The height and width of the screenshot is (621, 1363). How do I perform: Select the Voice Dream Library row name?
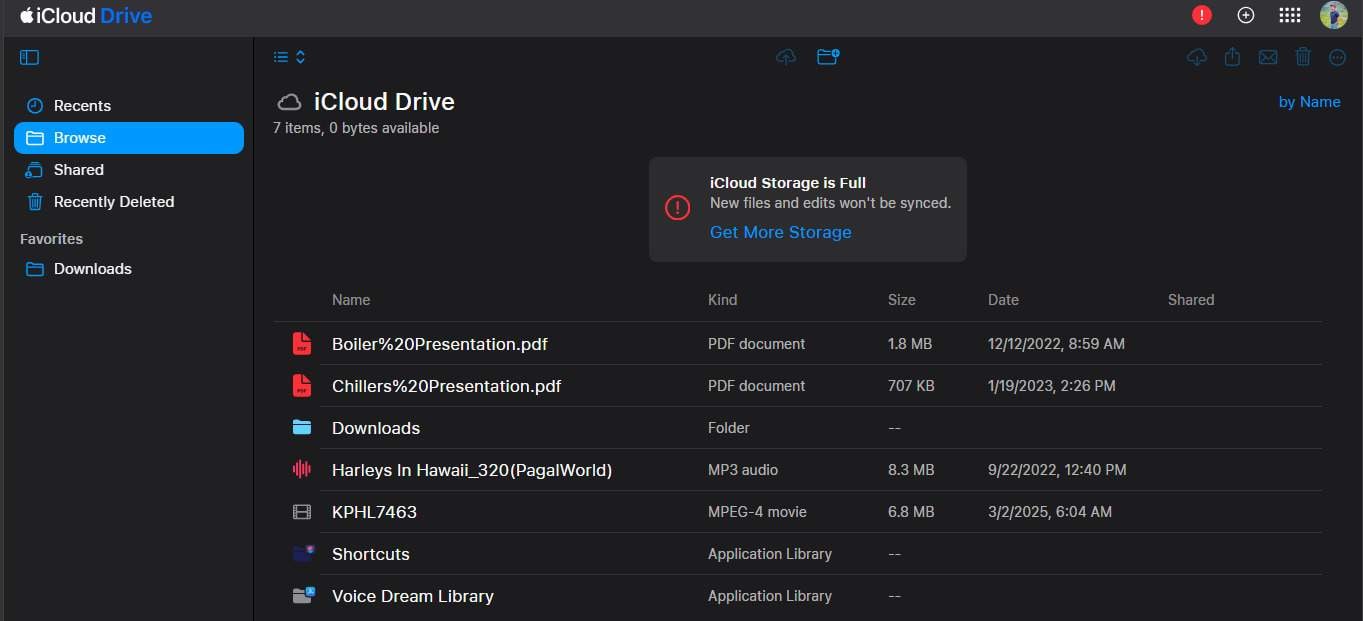pos(413,596)
